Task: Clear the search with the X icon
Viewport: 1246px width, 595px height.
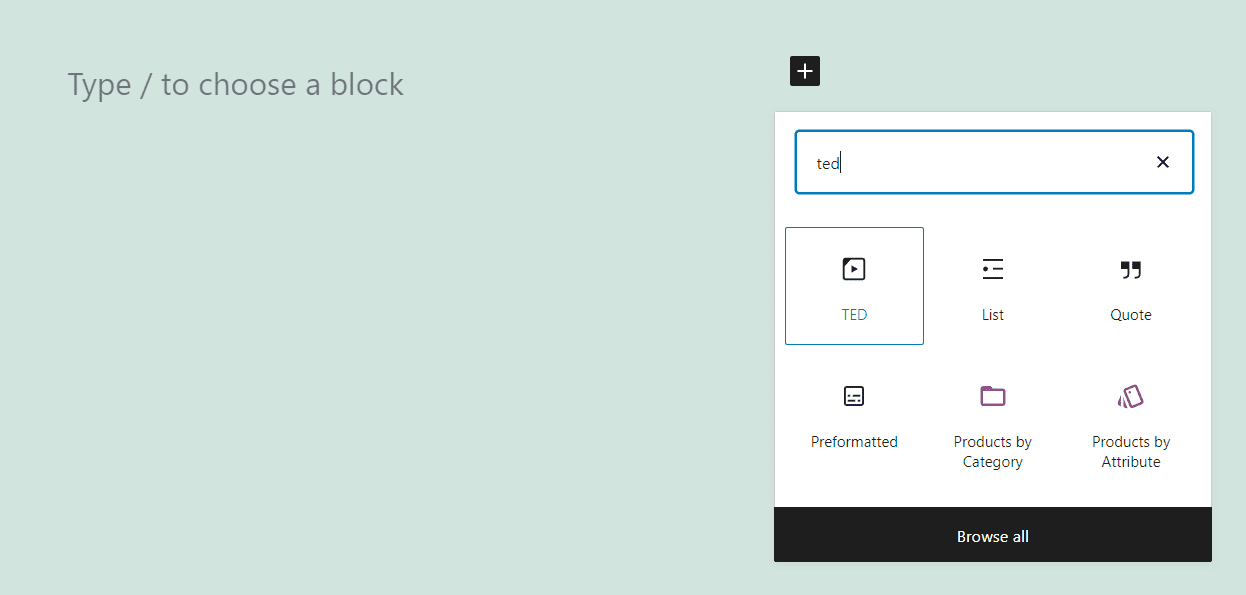Action: coord(1162,161)
